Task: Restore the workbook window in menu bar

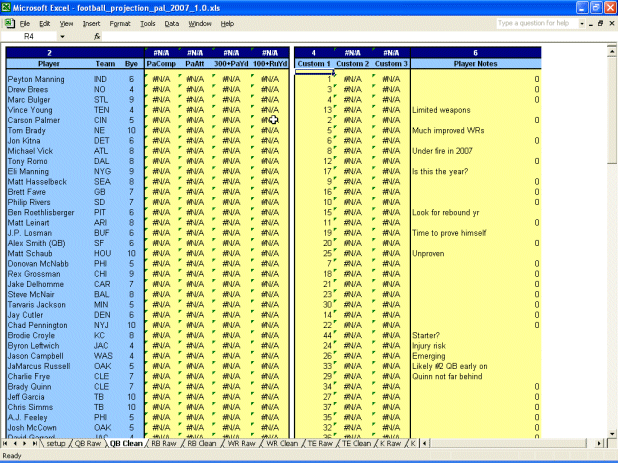Action: click(601, 24)
